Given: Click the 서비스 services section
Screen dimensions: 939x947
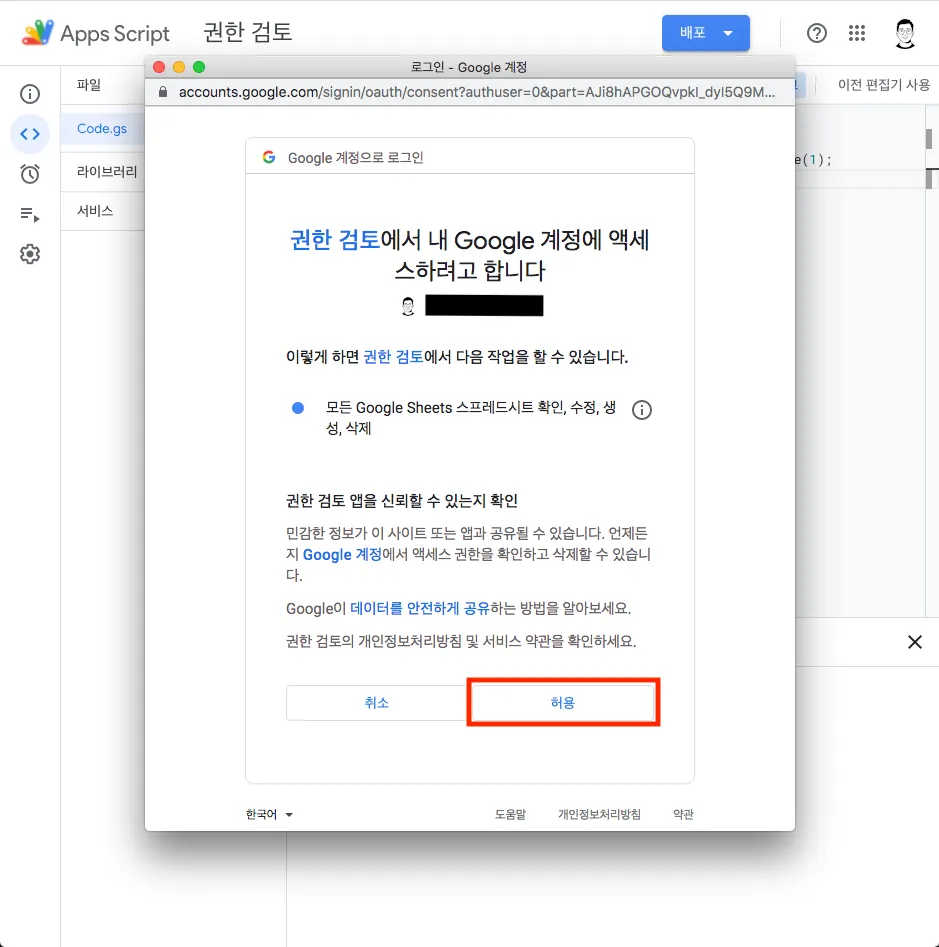Looking at the screenshot, I should [x=95, y=211].
